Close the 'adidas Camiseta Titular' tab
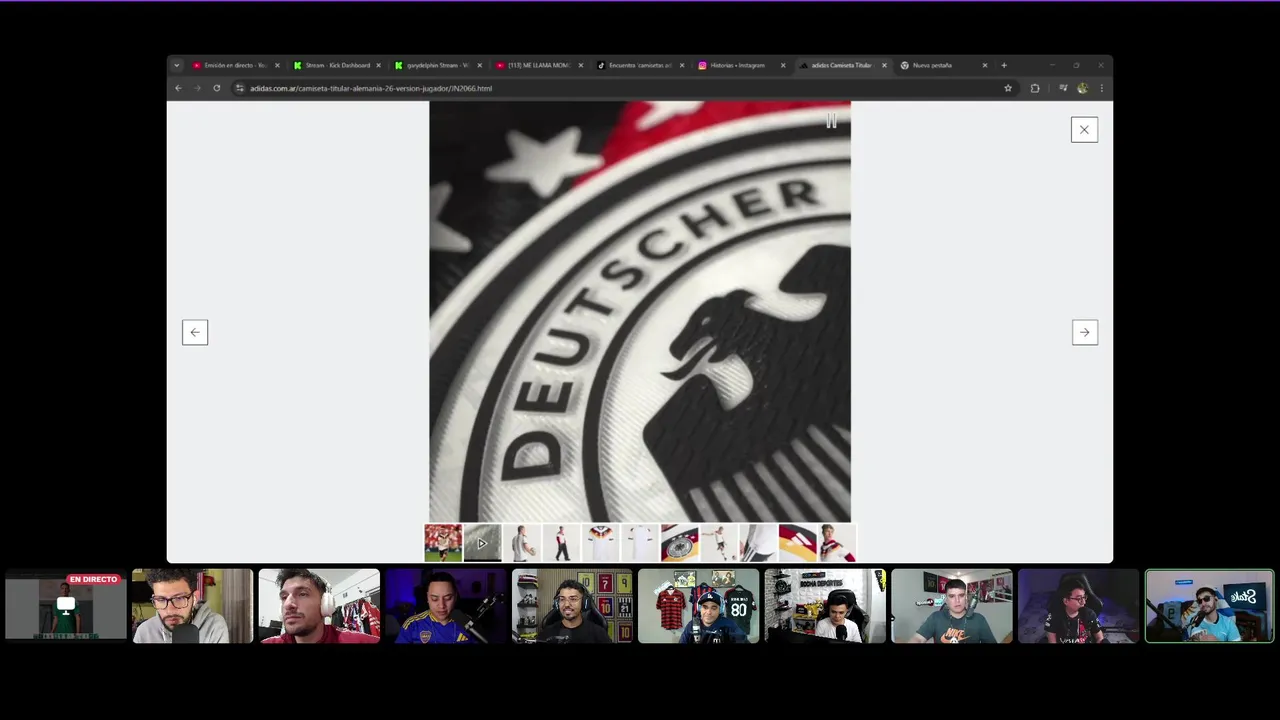Screen dimensions: 1280x720 click(x=884, y=65)
